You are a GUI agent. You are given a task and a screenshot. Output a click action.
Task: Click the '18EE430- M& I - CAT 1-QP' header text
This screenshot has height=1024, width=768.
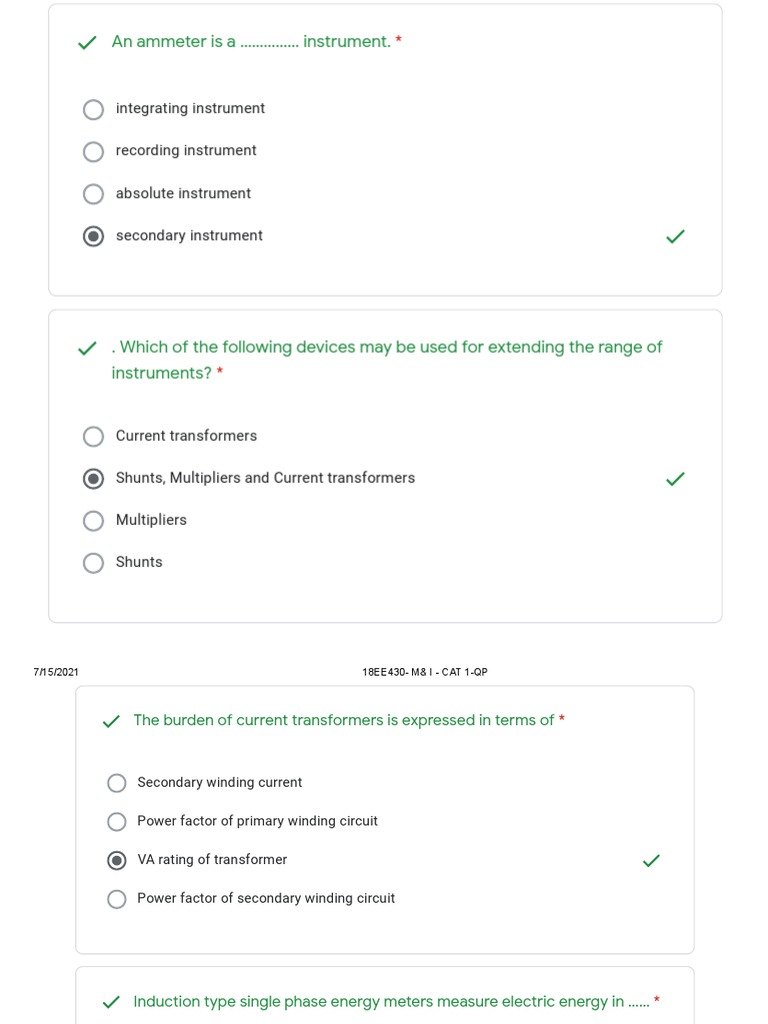(425, 672)
